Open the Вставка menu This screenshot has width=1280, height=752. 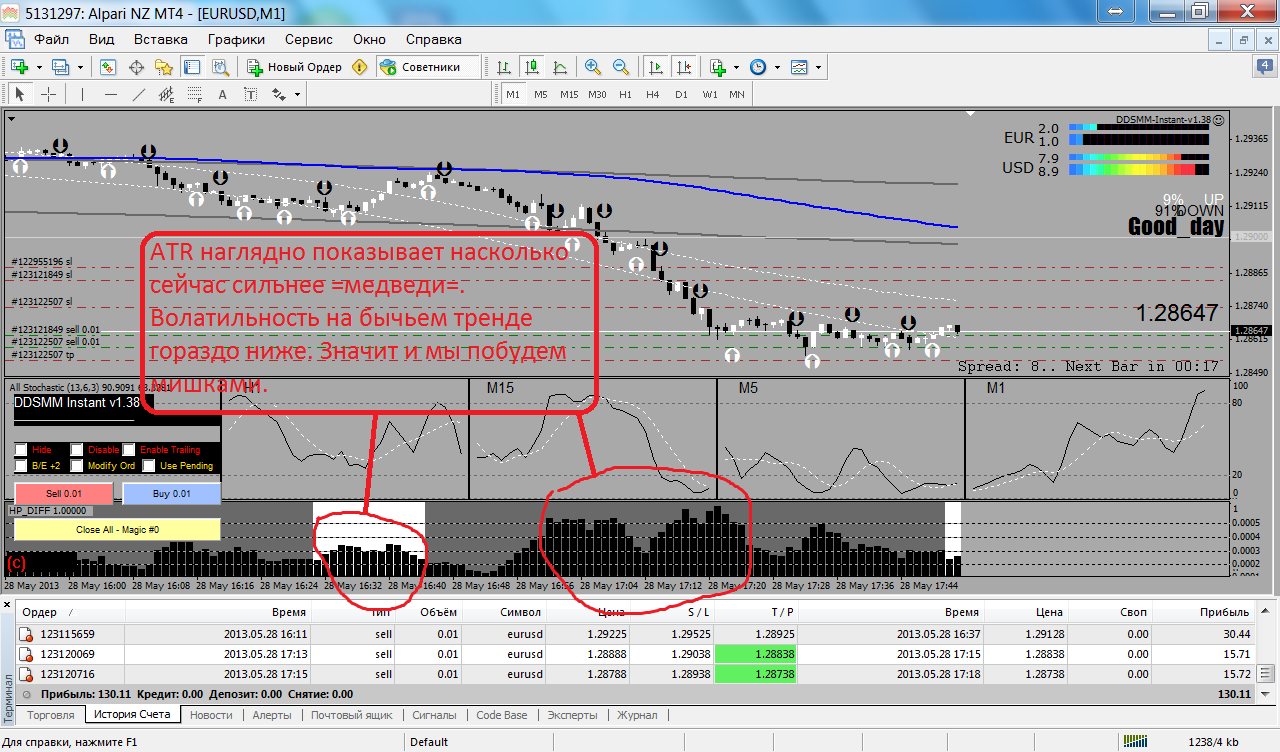pyautogui.click(x=161, y=40)
